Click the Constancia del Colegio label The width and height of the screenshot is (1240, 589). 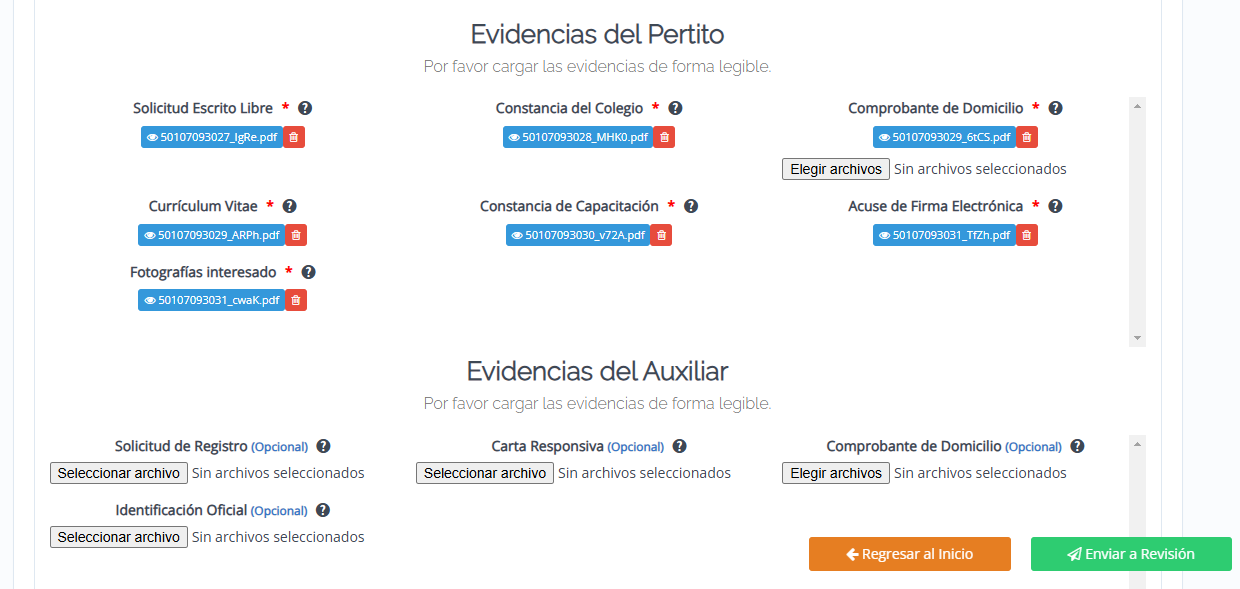click(x=569, y=108)
